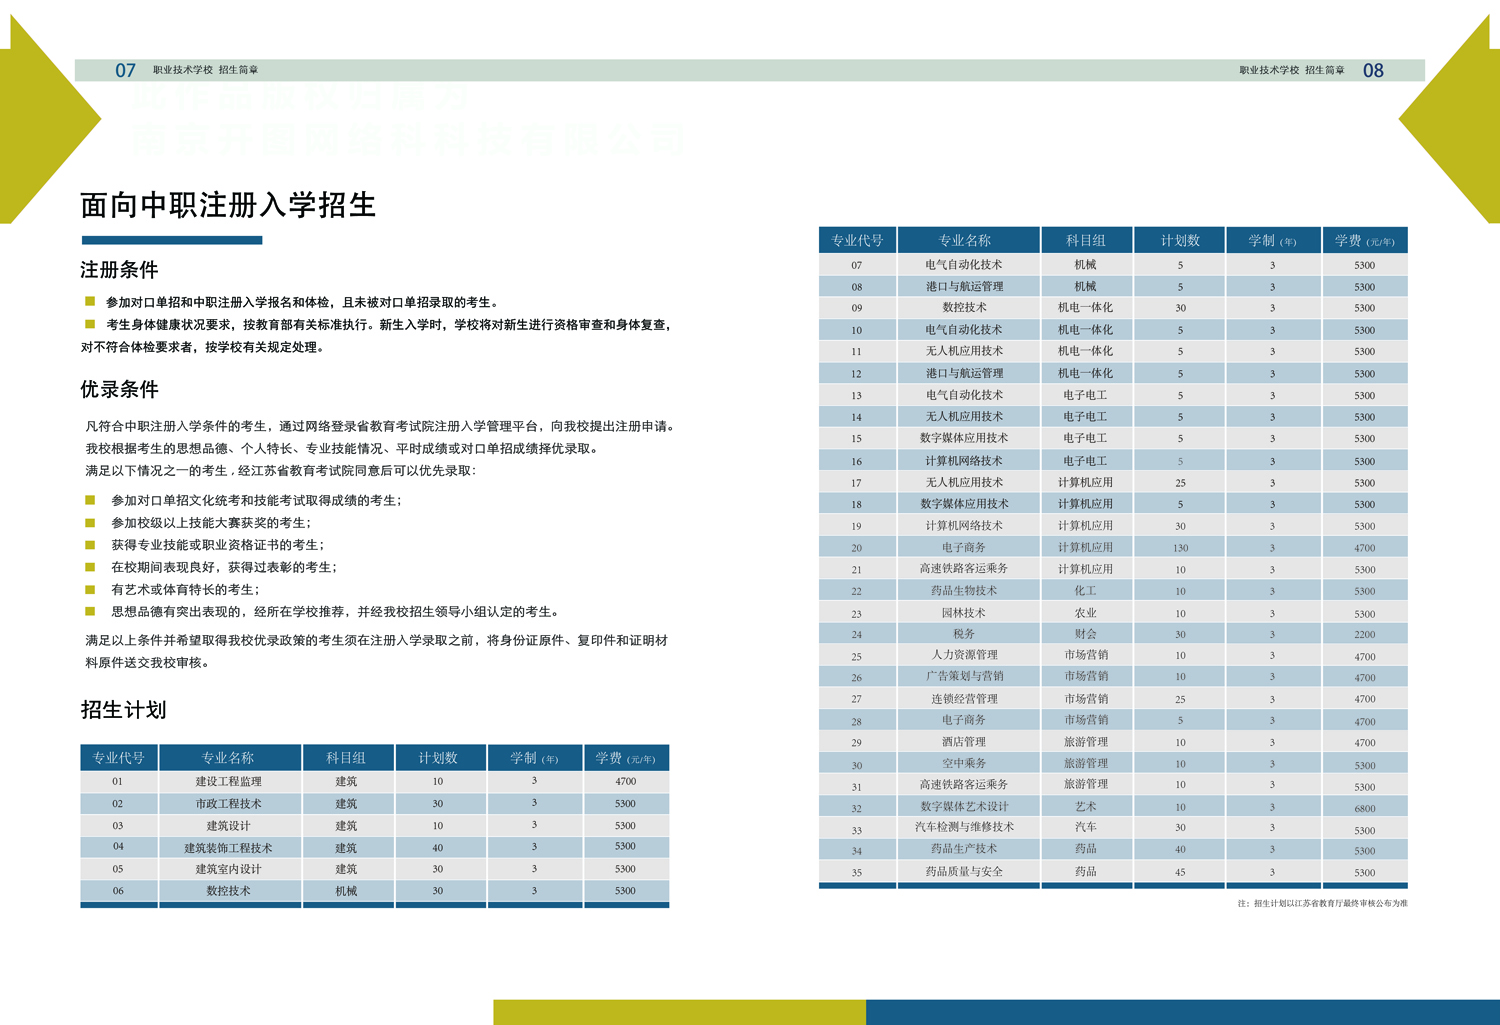Click the footnote 注:招生计划以江苏省教育厅最终审核公布为准
The width and height of the screenshot is (1500, 1025).
point(1322,903)
